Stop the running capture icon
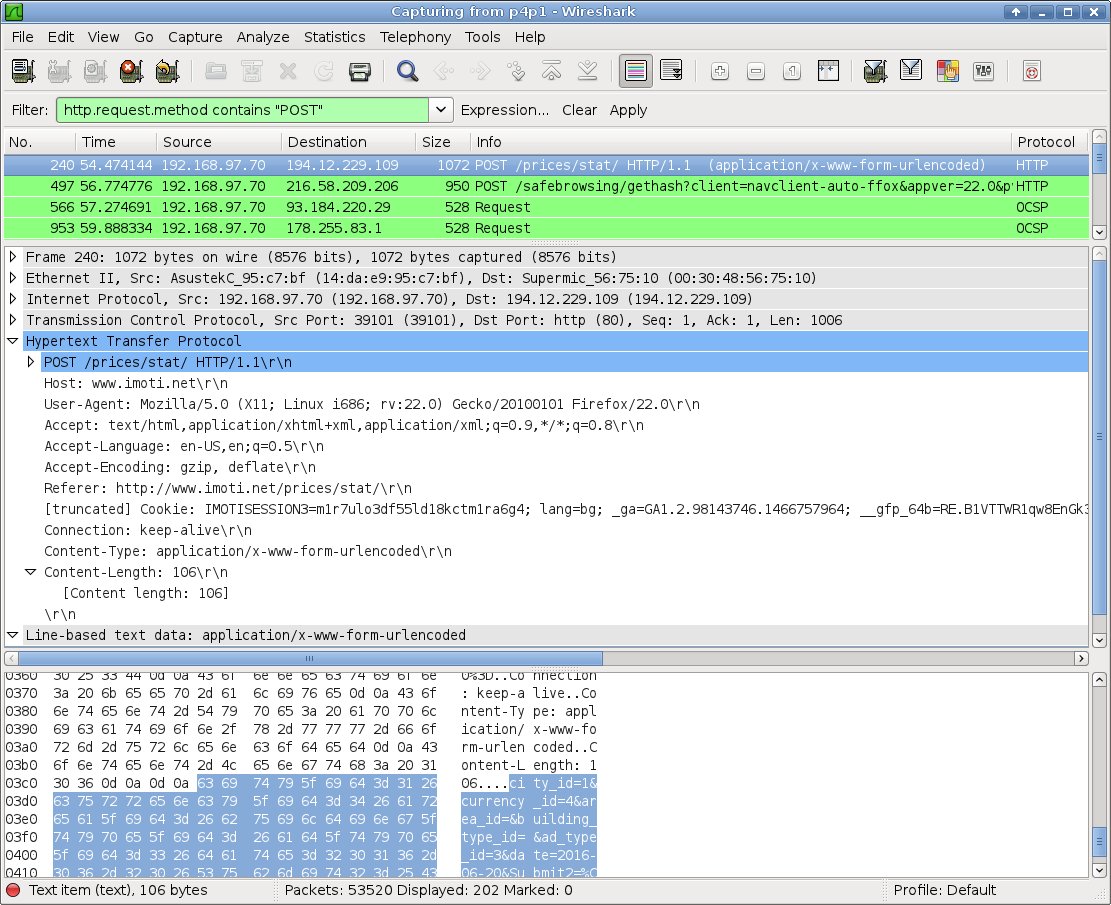Image resolution: width=1111 pixels, height=905 pixels. pyautogui.click(x=131, y=71)
